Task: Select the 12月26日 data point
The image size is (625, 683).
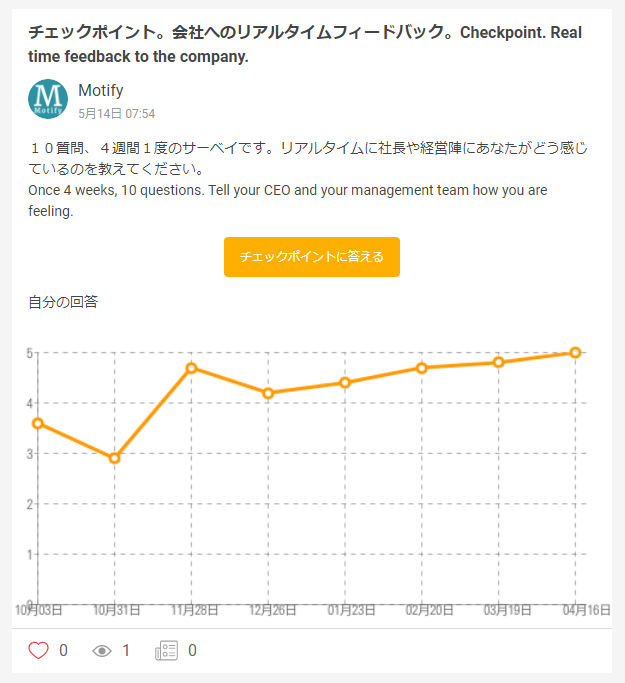Action: [268, 393]
